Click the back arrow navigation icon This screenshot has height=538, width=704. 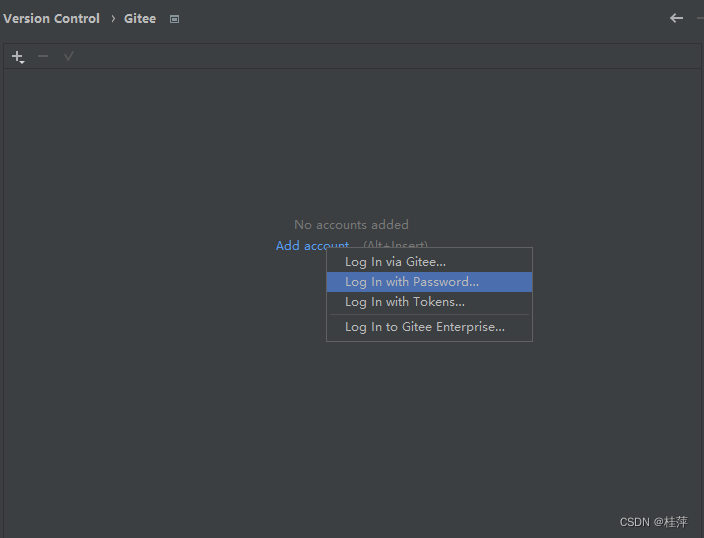click(x=676, y=18)
